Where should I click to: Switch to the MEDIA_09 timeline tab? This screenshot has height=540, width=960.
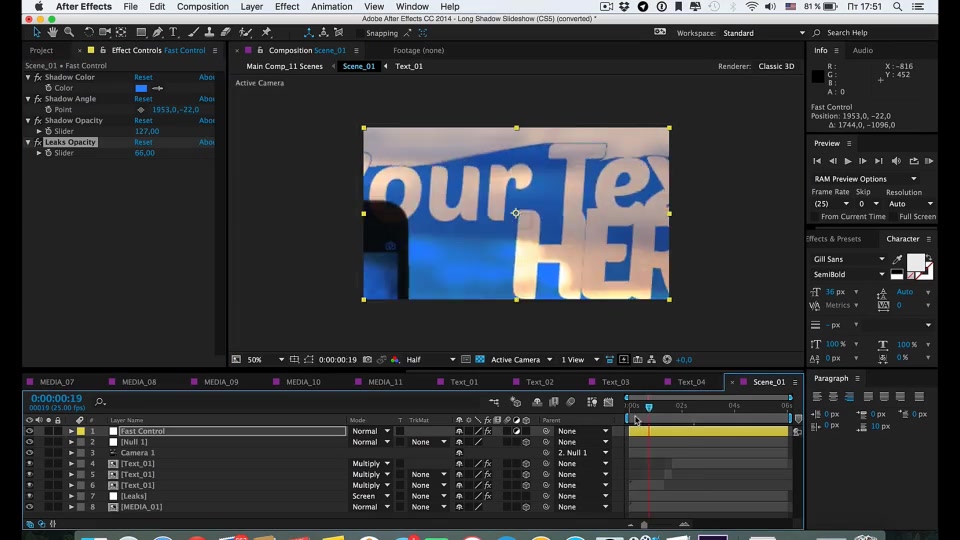[x=221, y=382]
